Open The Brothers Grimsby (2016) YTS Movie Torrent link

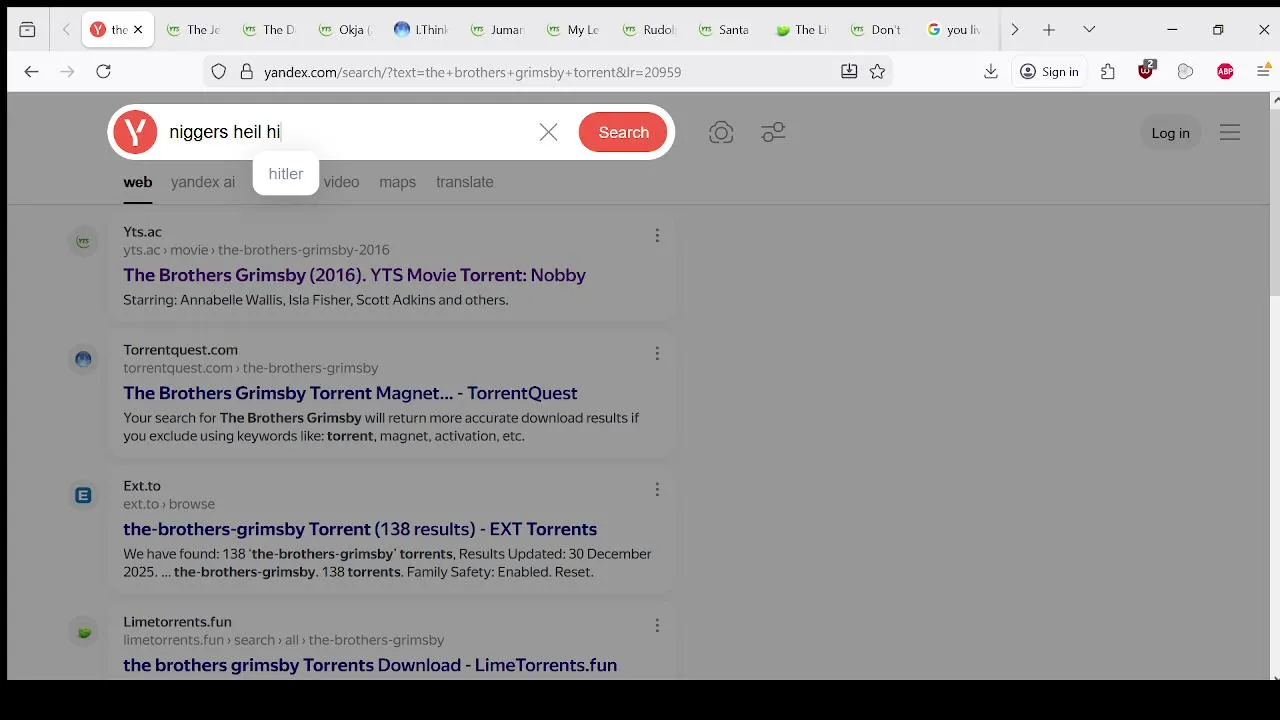click(x=354, y=275)
